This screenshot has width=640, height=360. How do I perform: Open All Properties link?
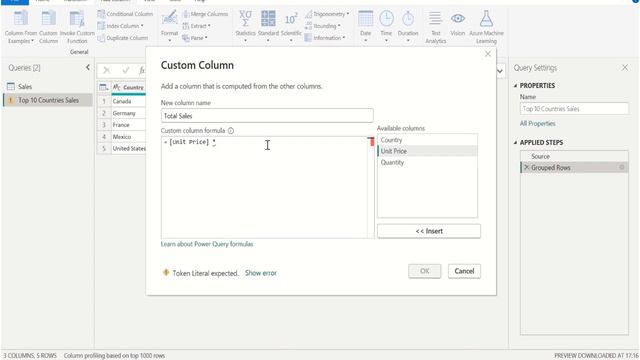click(x=538, y=124)
